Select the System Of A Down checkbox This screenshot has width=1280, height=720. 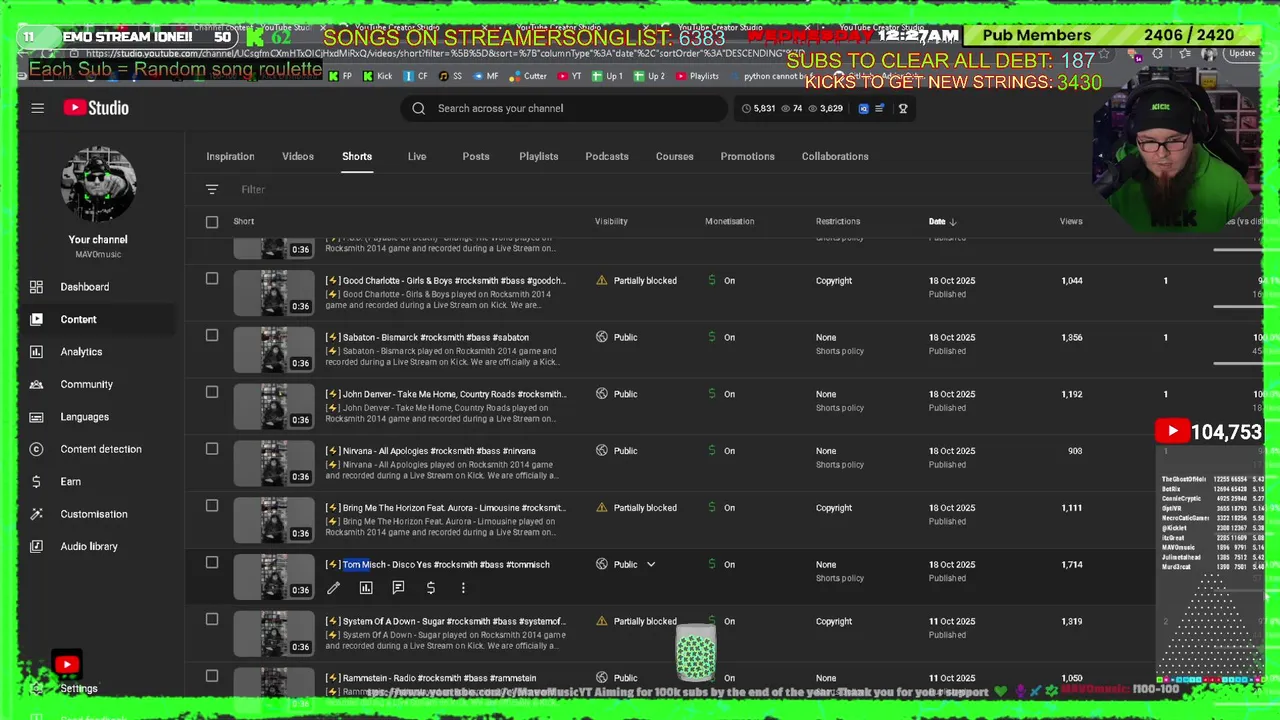click(212, 619)
